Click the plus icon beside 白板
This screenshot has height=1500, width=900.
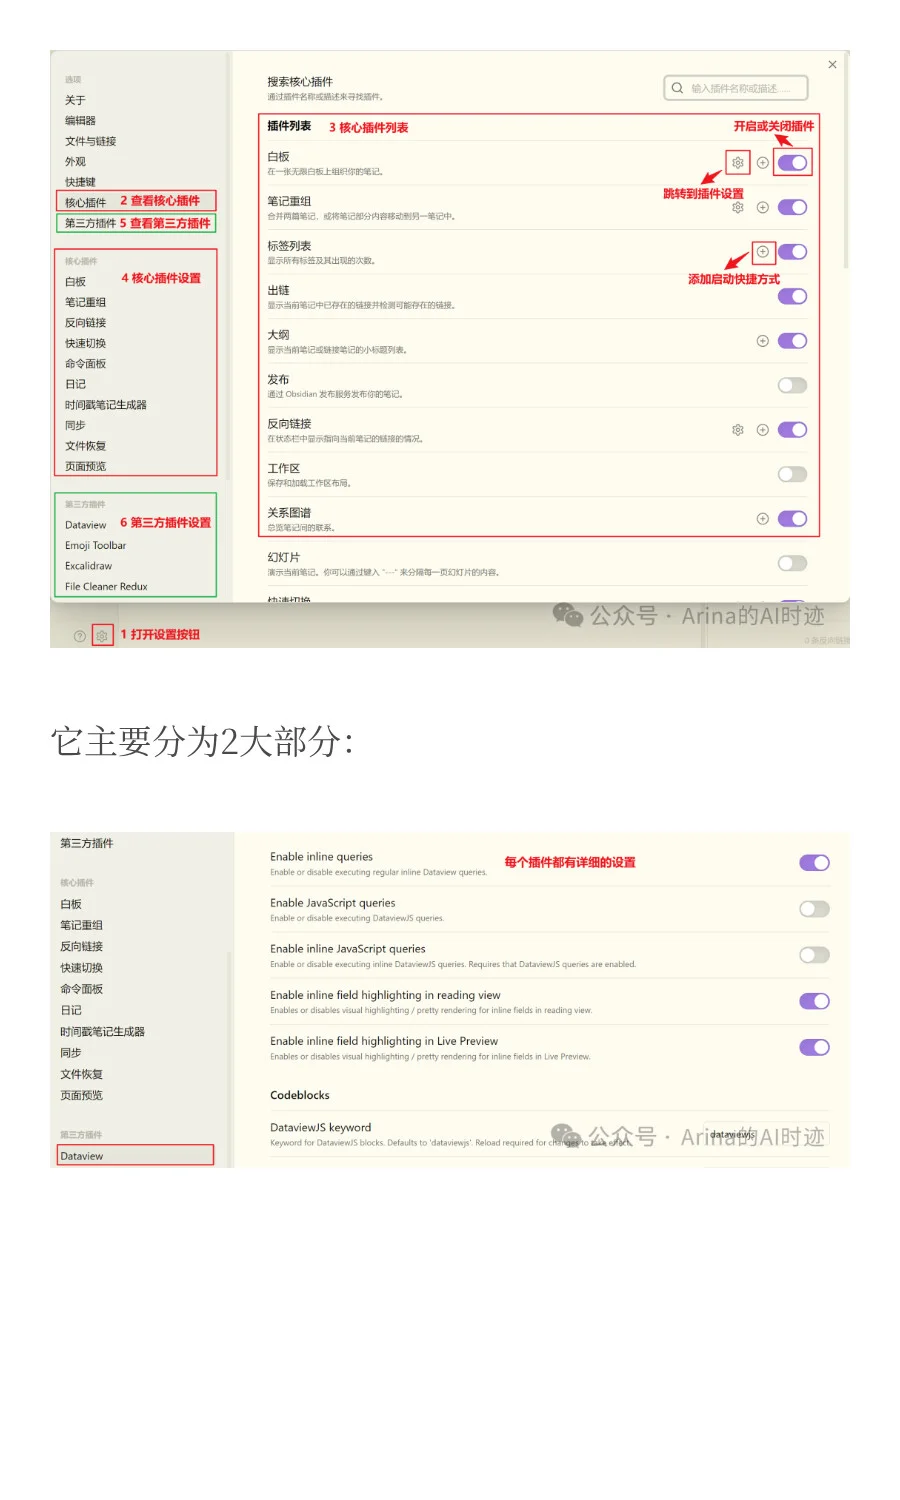763,162
